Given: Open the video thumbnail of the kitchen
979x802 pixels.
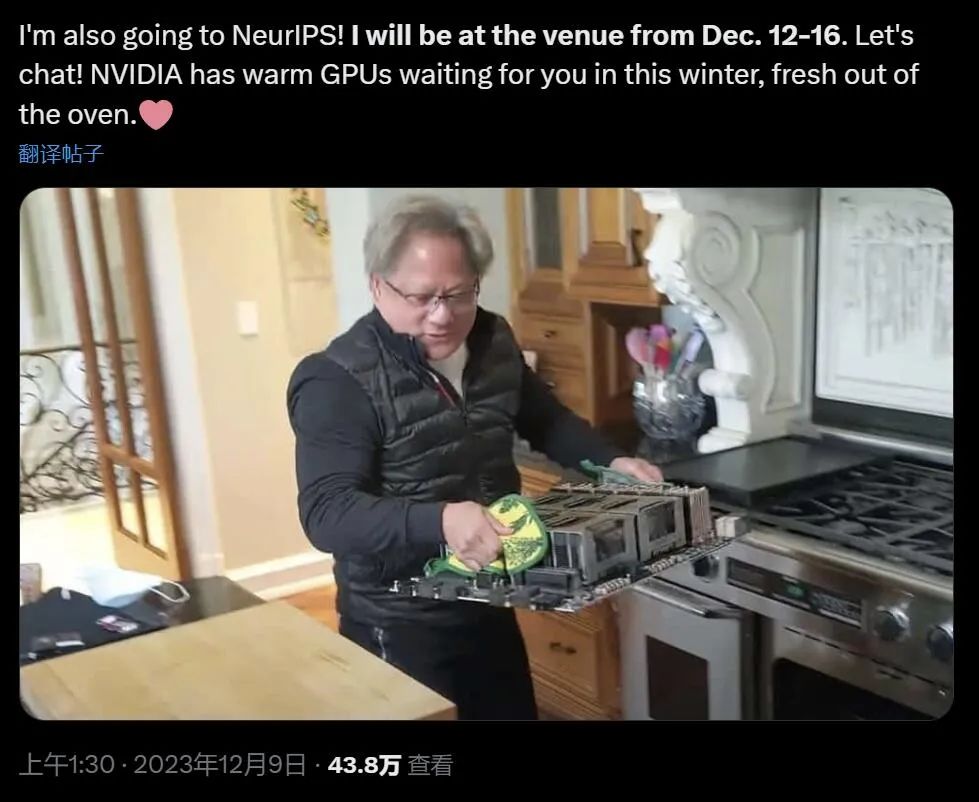Looking at the screenshot, I should [x=486, y=454].
